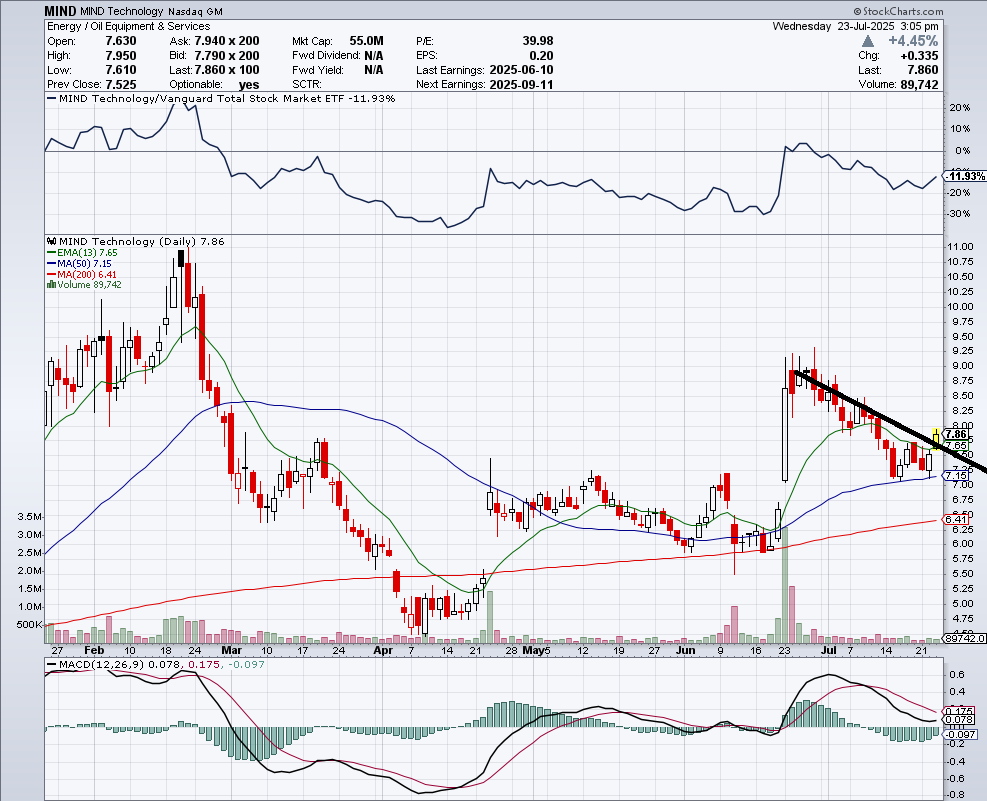
Task: Click the up-arrow triangle beside +4.45%
Action: click(x=867, y=42)
